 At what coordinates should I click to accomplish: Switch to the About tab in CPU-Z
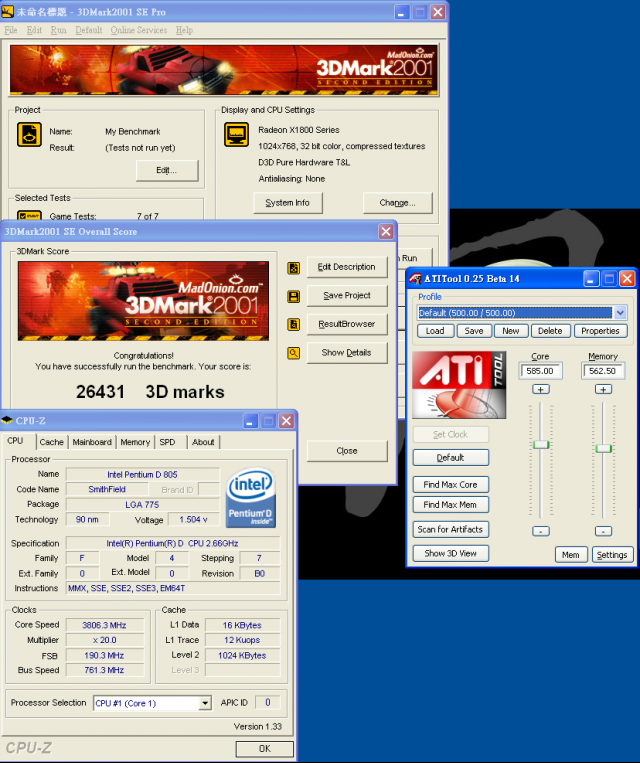203,442
